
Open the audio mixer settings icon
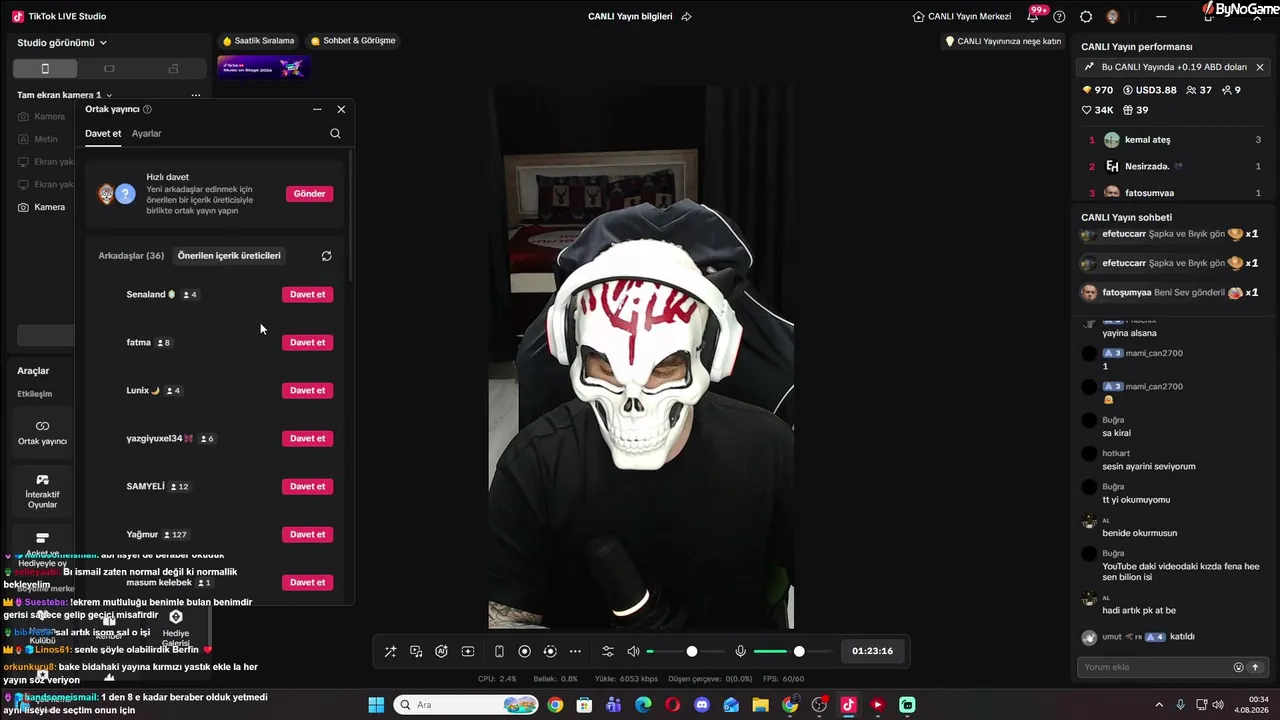(607, 651)
